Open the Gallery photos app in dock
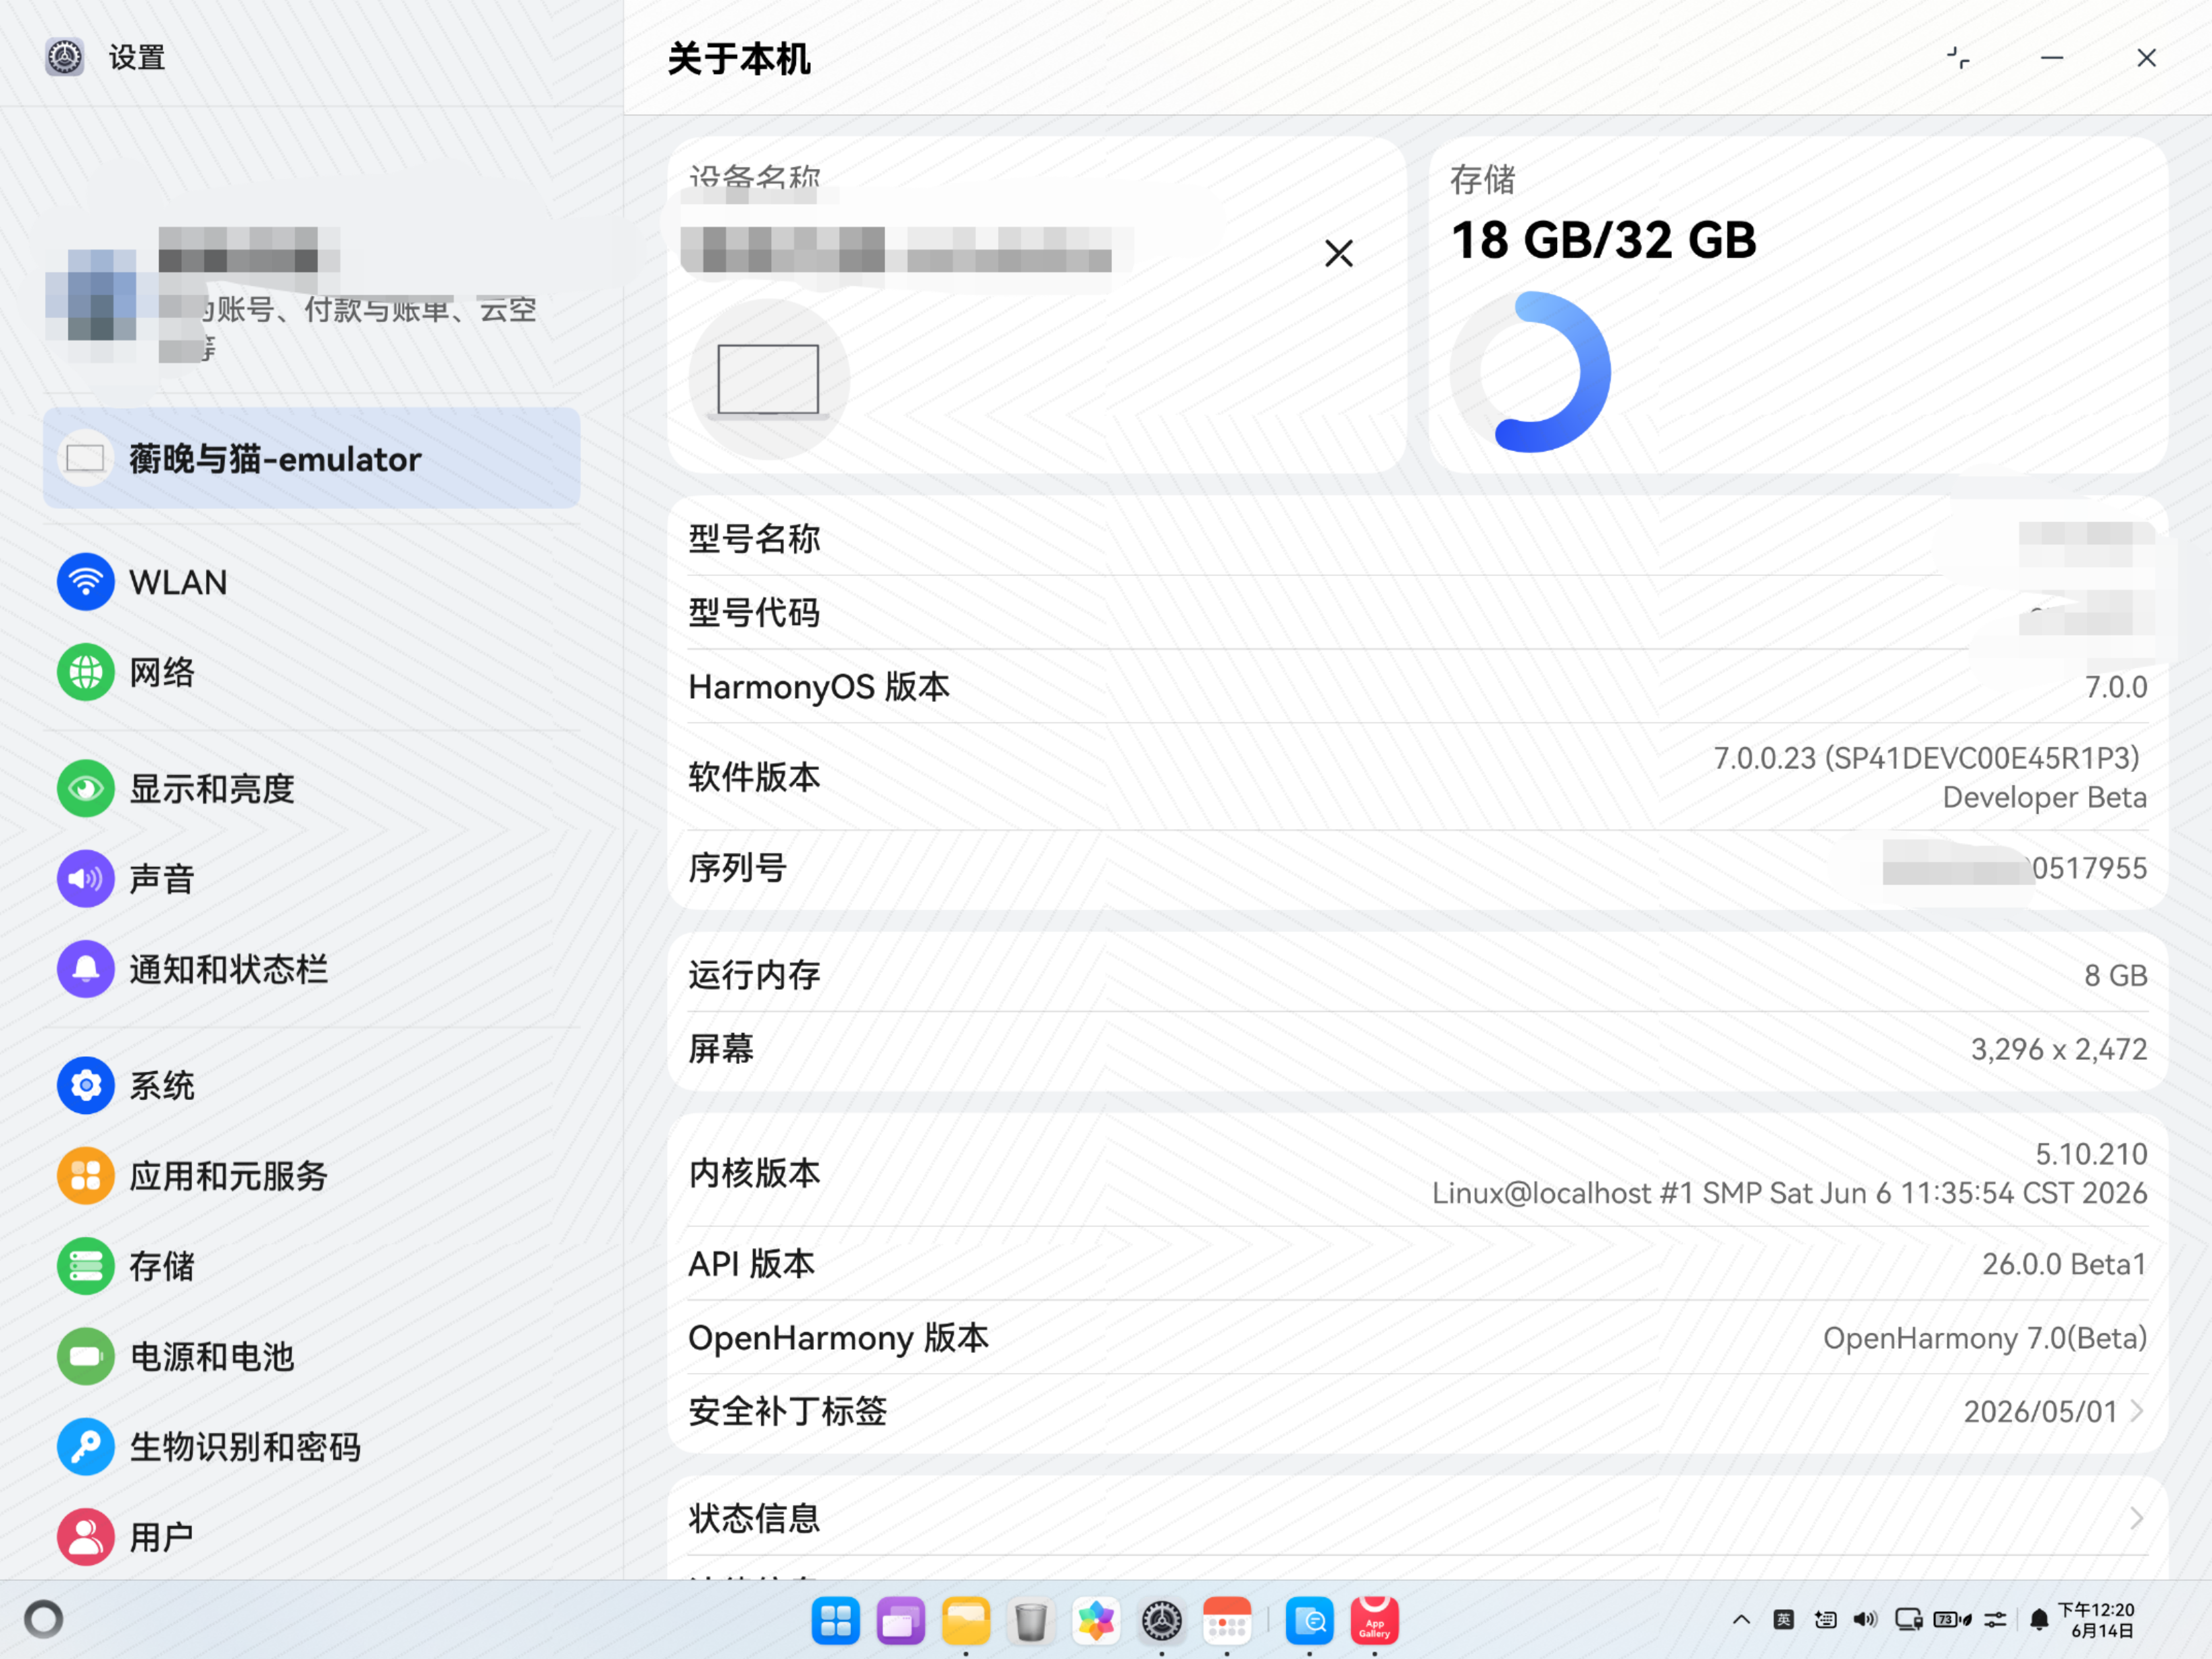Screen dimensions: 2212x1659 coord(1096,1620)
